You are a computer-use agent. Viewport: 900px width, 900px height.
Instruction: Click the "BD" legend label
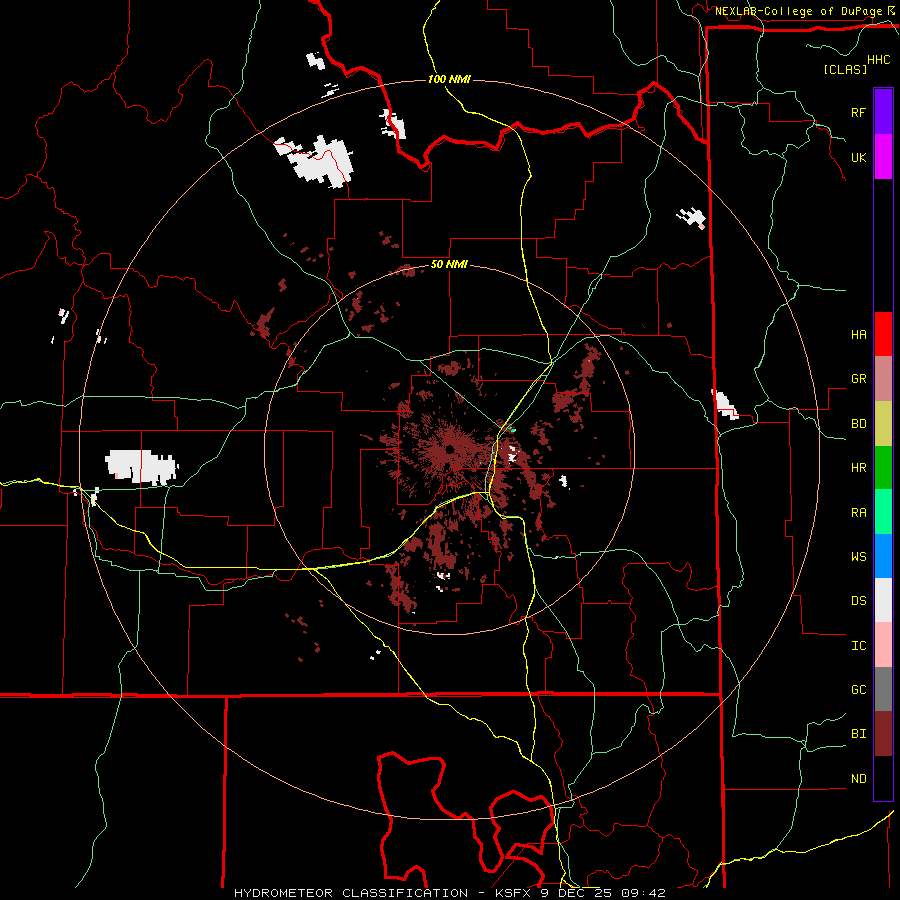(858, 424)
